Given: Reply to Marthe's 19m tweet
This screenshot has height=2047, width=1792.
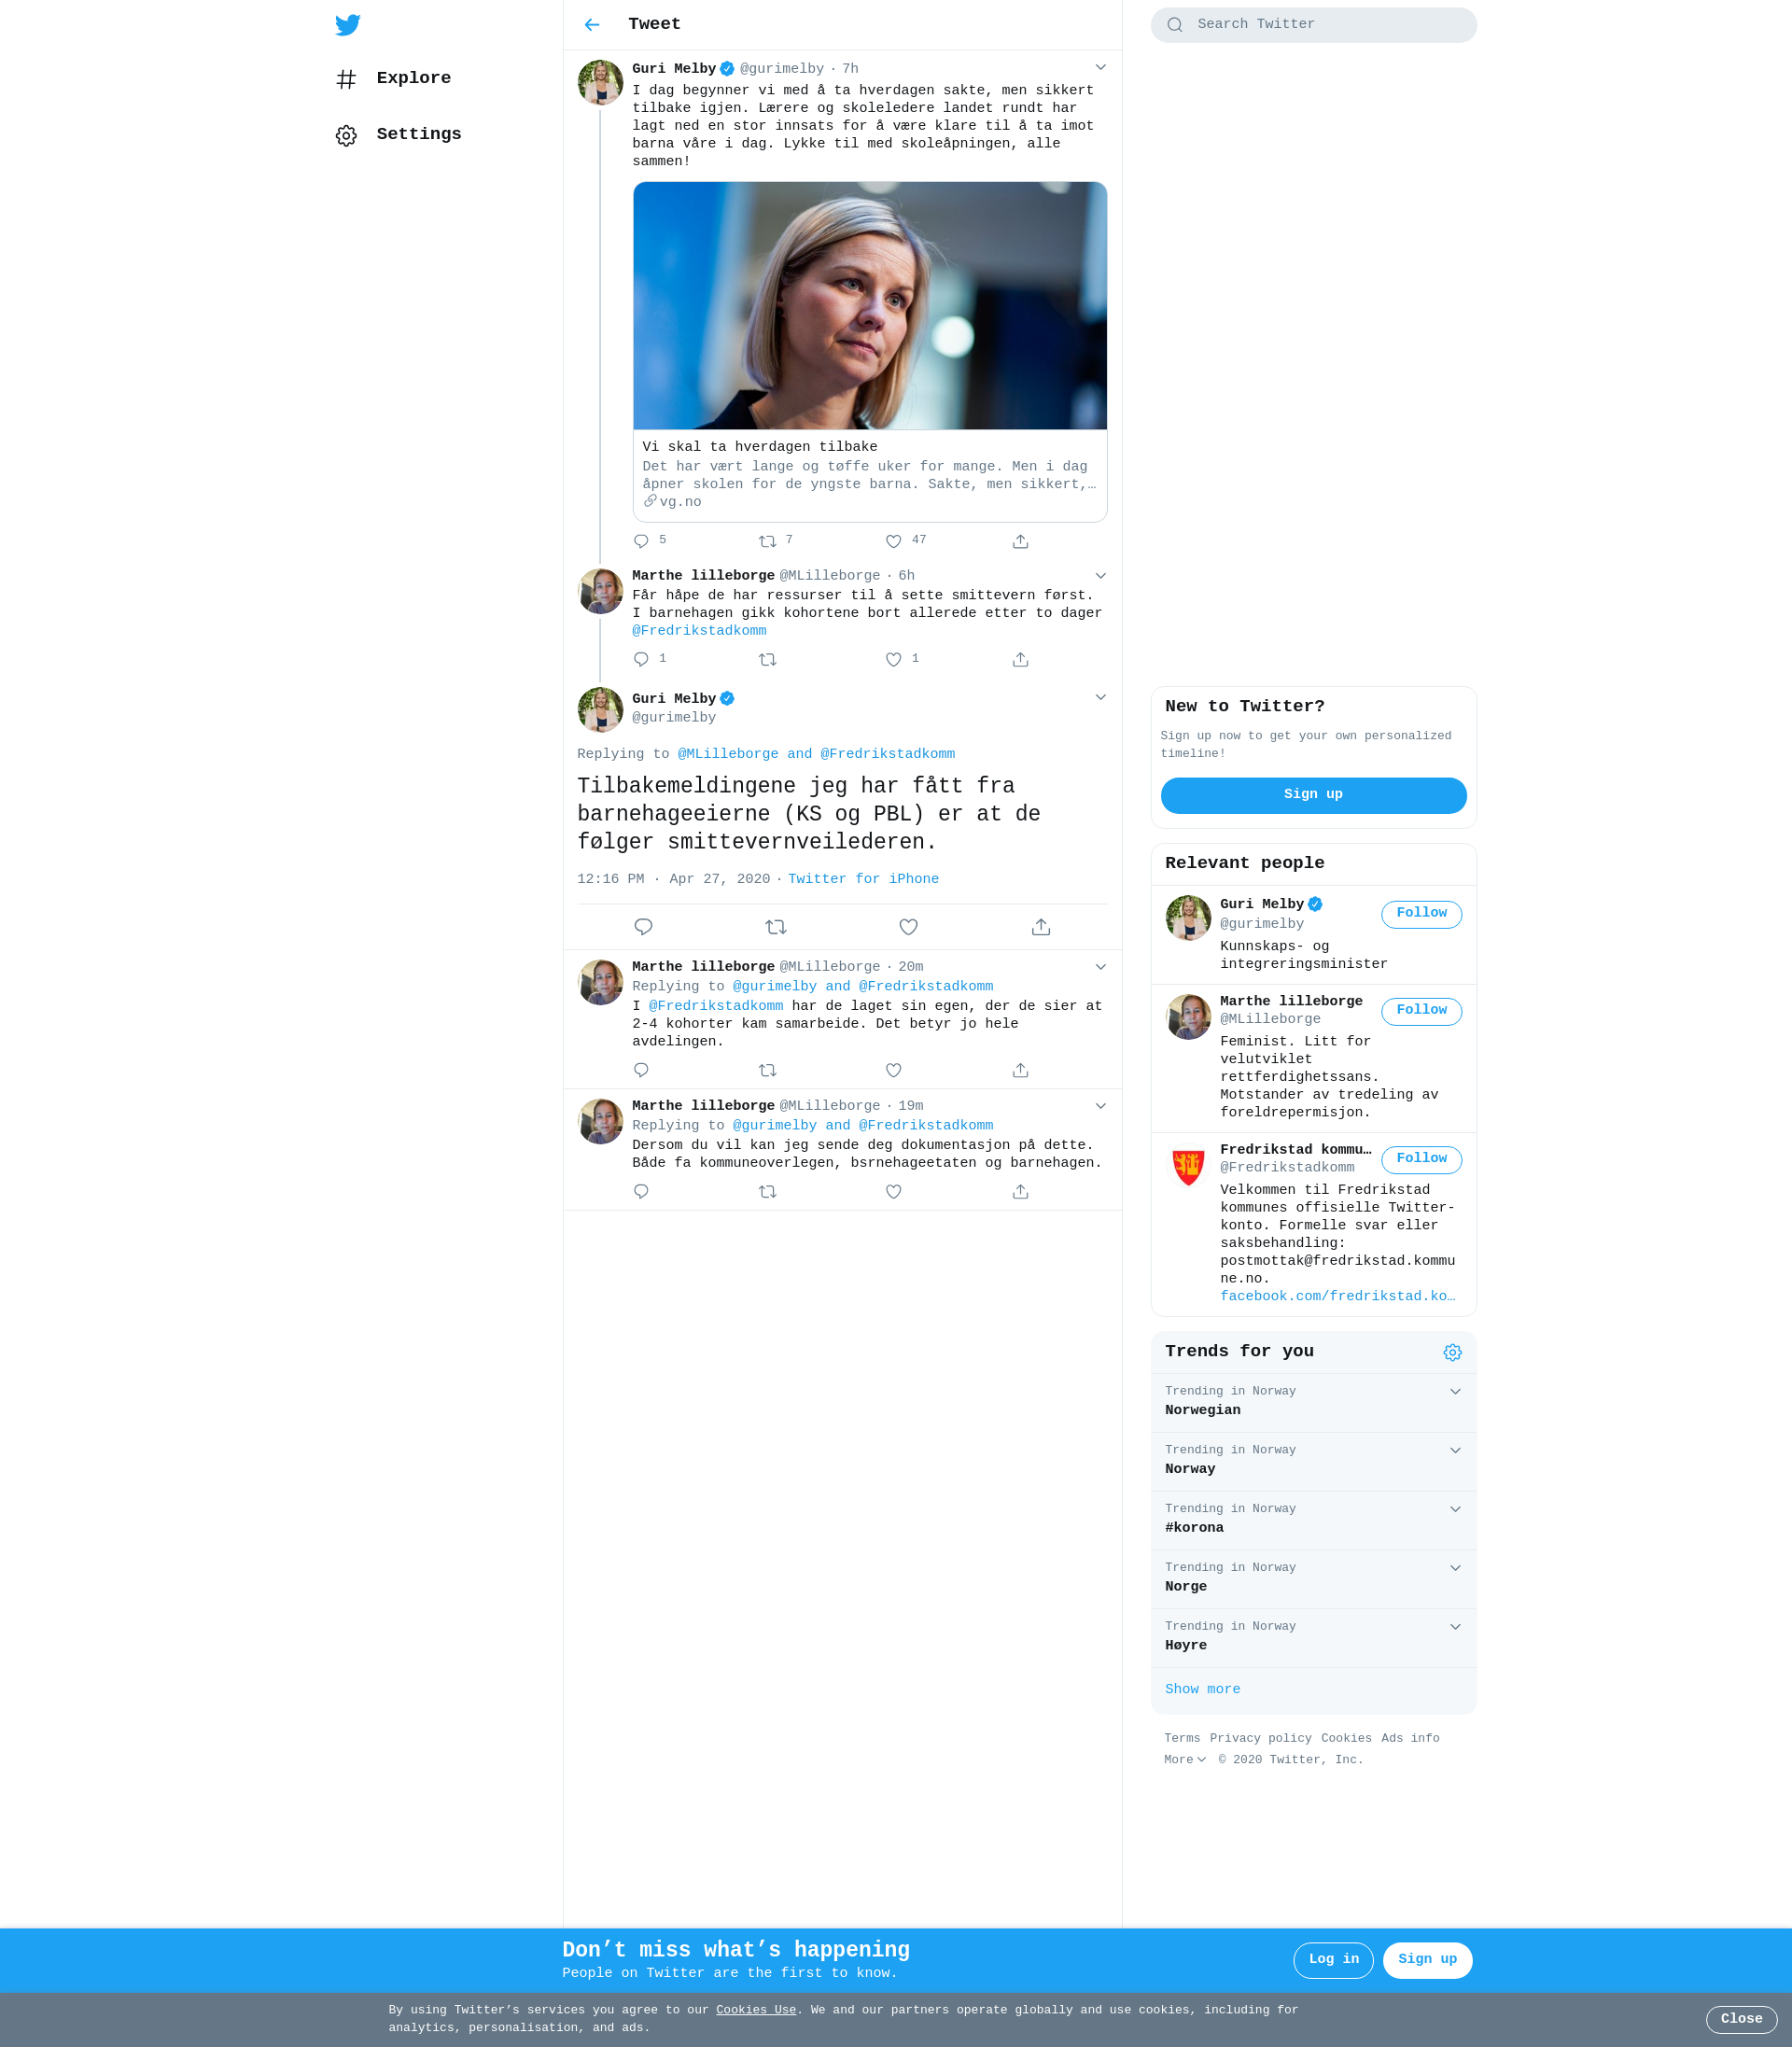Looking at the screenshot, I should tap(642, 1191).
